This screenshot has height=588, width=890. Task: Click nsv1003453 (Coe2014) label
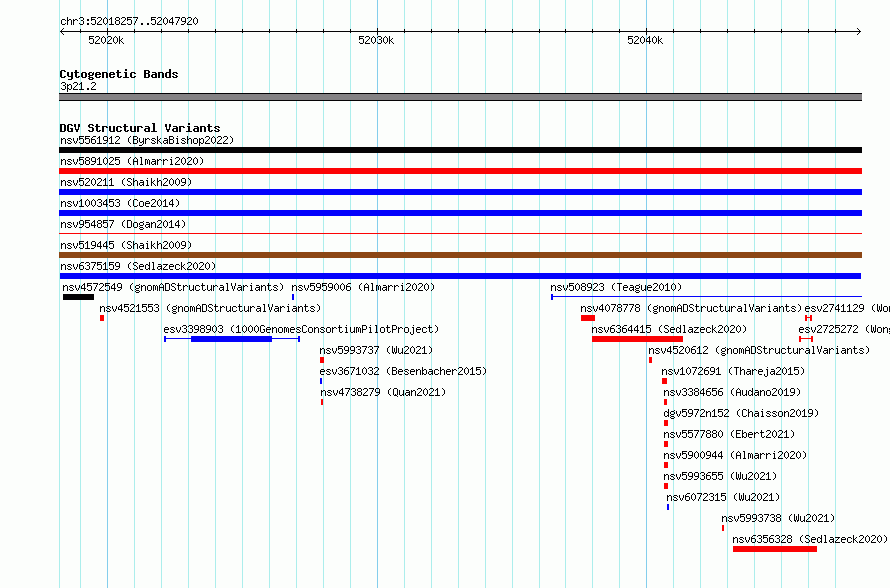(x=120, y=203)
